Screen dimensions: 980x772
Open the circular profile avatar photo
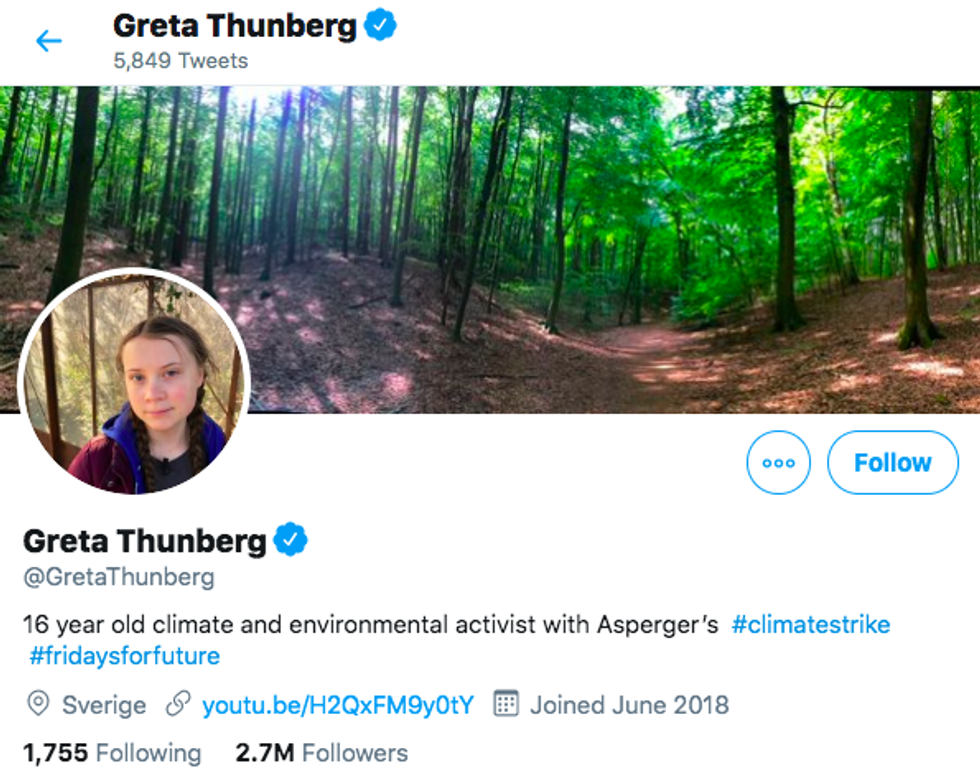pyautogui.click(x=135, y=383)
